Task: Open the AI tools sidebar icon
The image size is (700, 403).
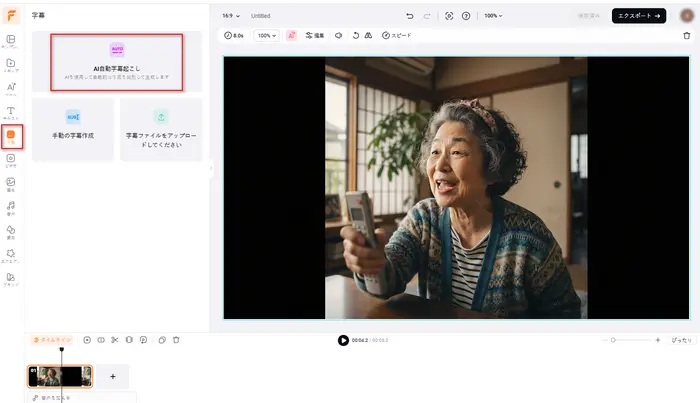Action: coord(11,89)
